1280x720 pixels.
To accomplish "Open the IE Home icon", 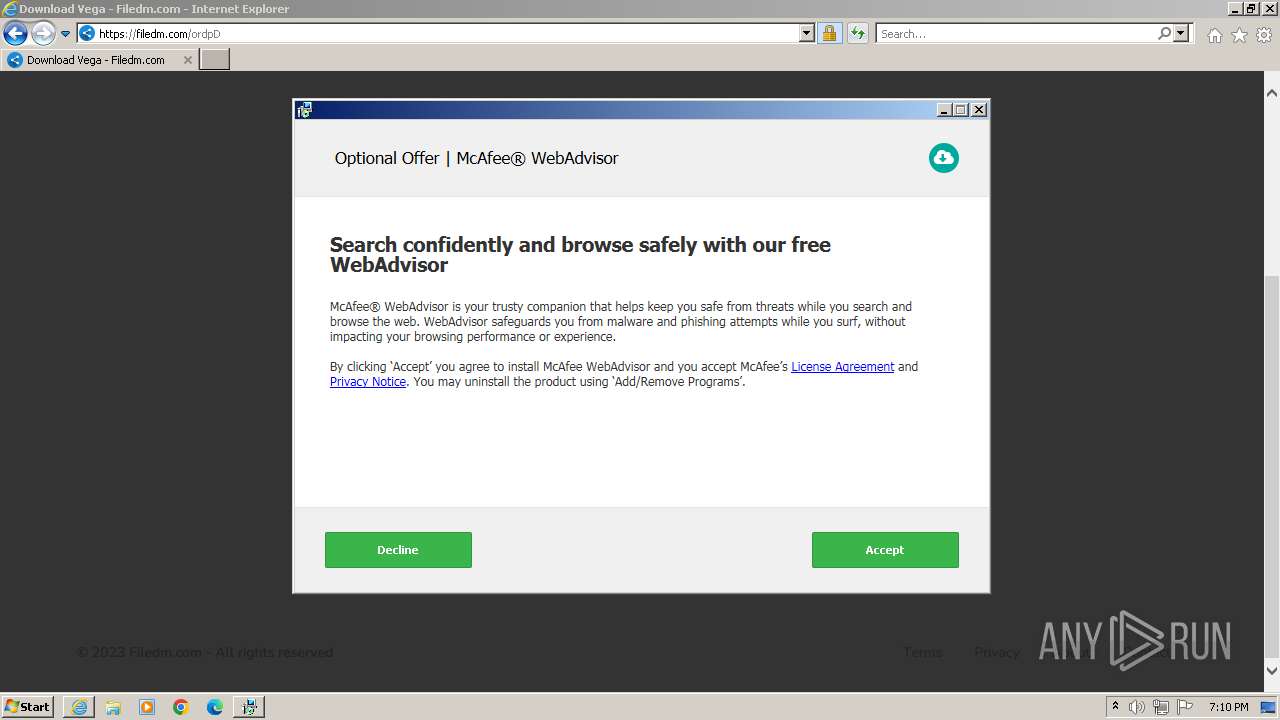I will pos(1214,35).
